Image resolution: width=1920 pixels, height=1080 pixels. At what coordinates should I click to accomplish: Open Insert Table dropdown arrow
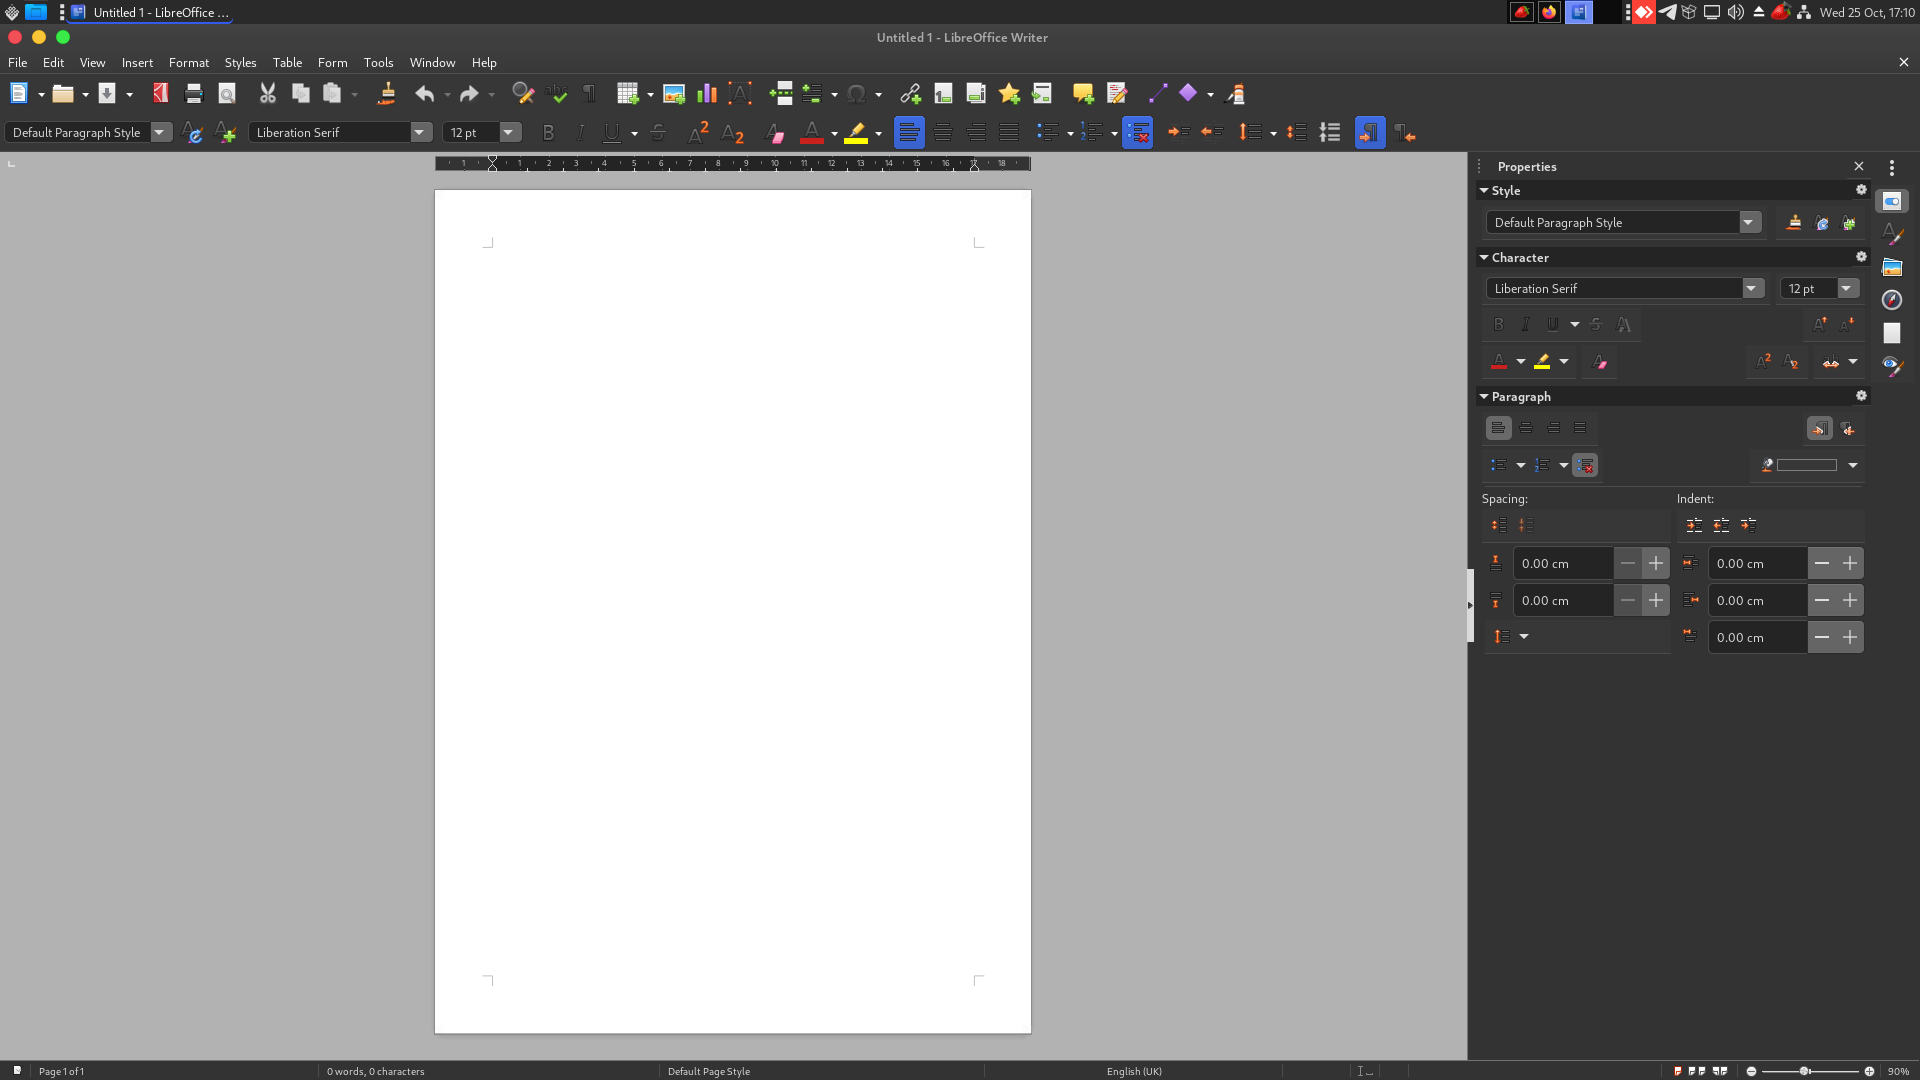coord(650,95)
